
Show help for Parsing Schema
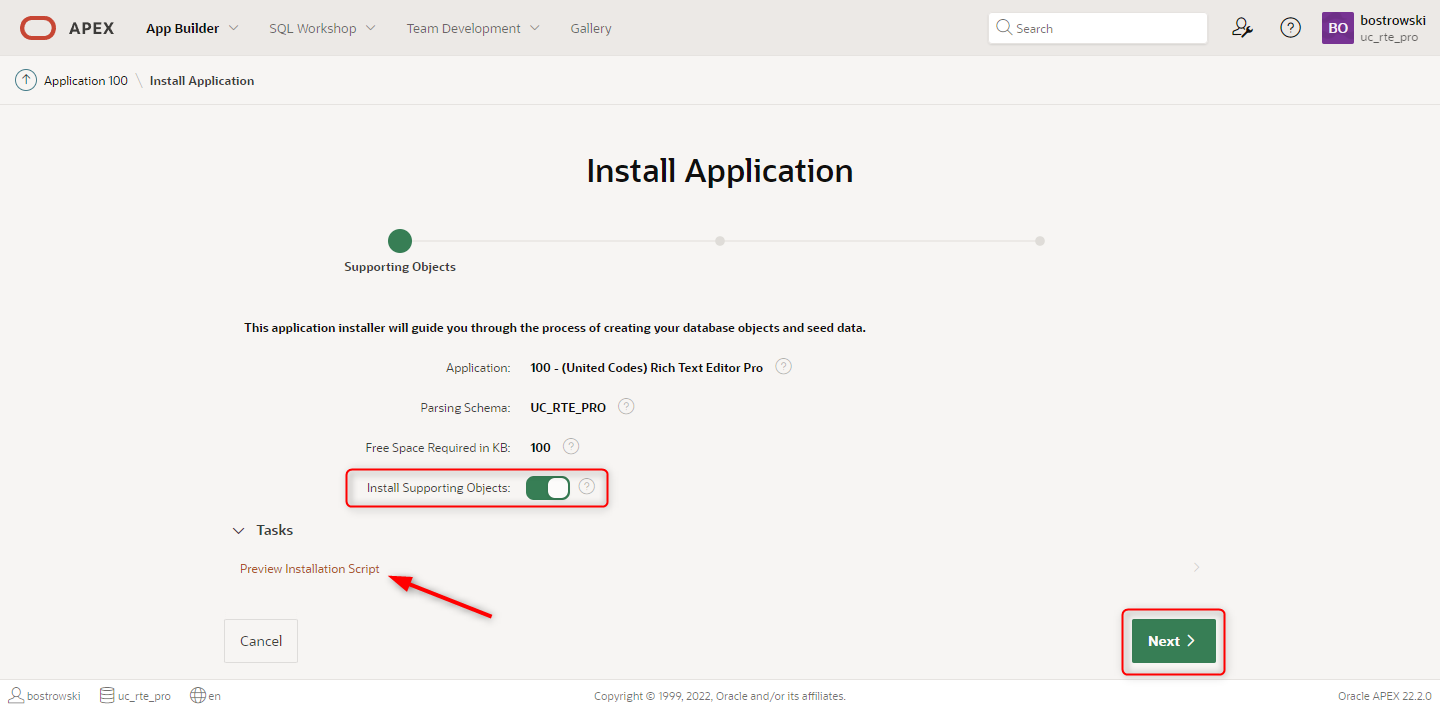point(626,406)
